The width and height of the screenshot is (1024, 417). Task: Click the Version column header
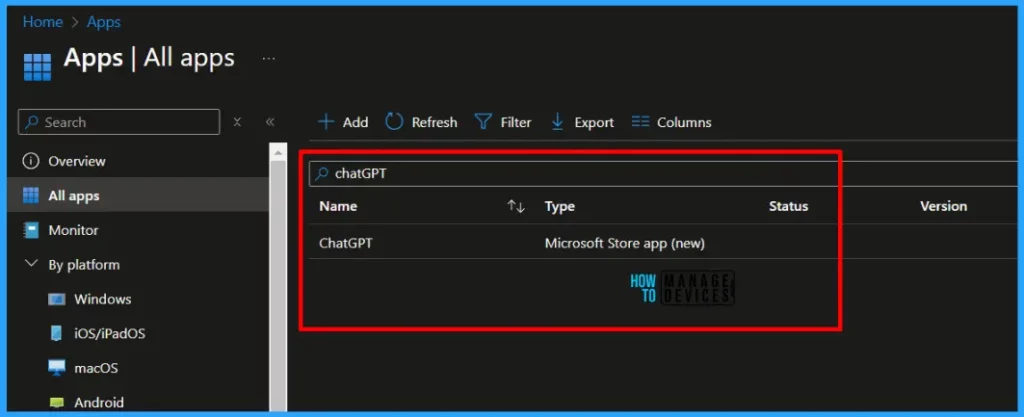point(944,206)
